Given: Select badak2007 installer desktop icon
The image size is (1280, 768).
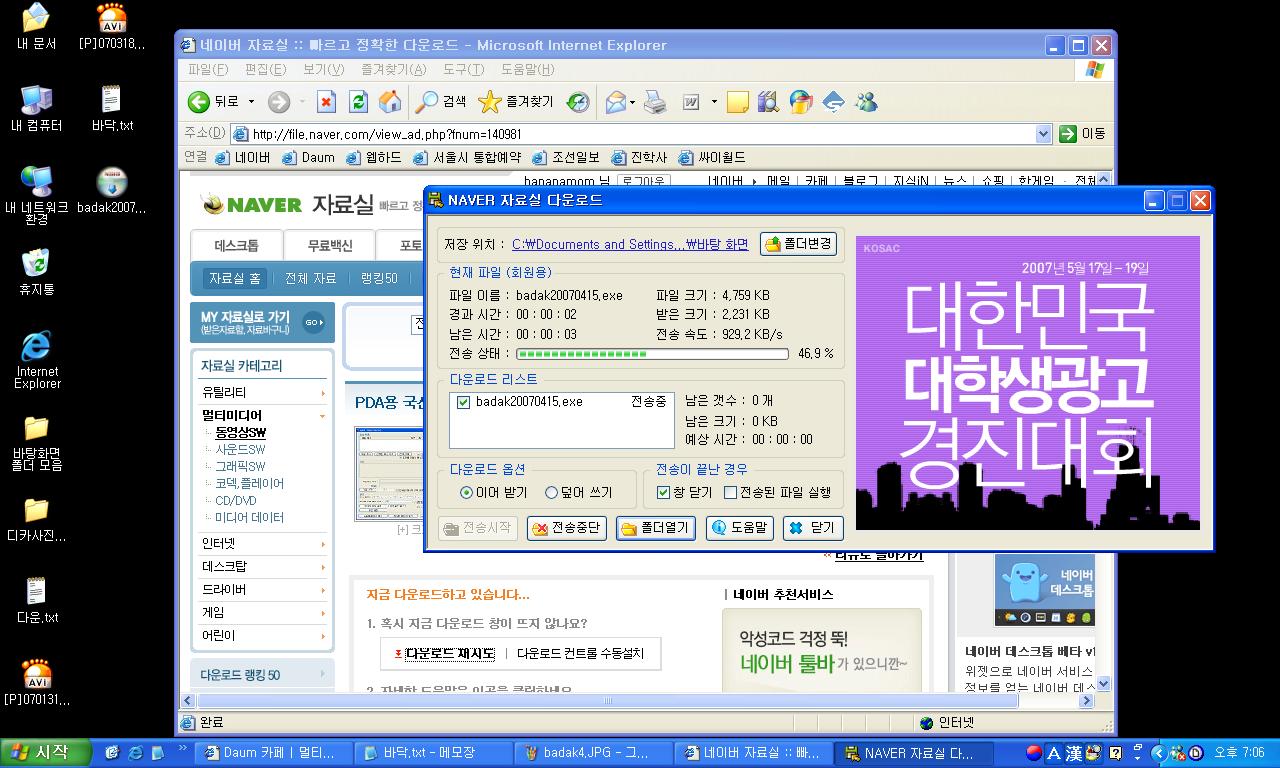Looking at the screenshot, I should (x=112, y=190).
